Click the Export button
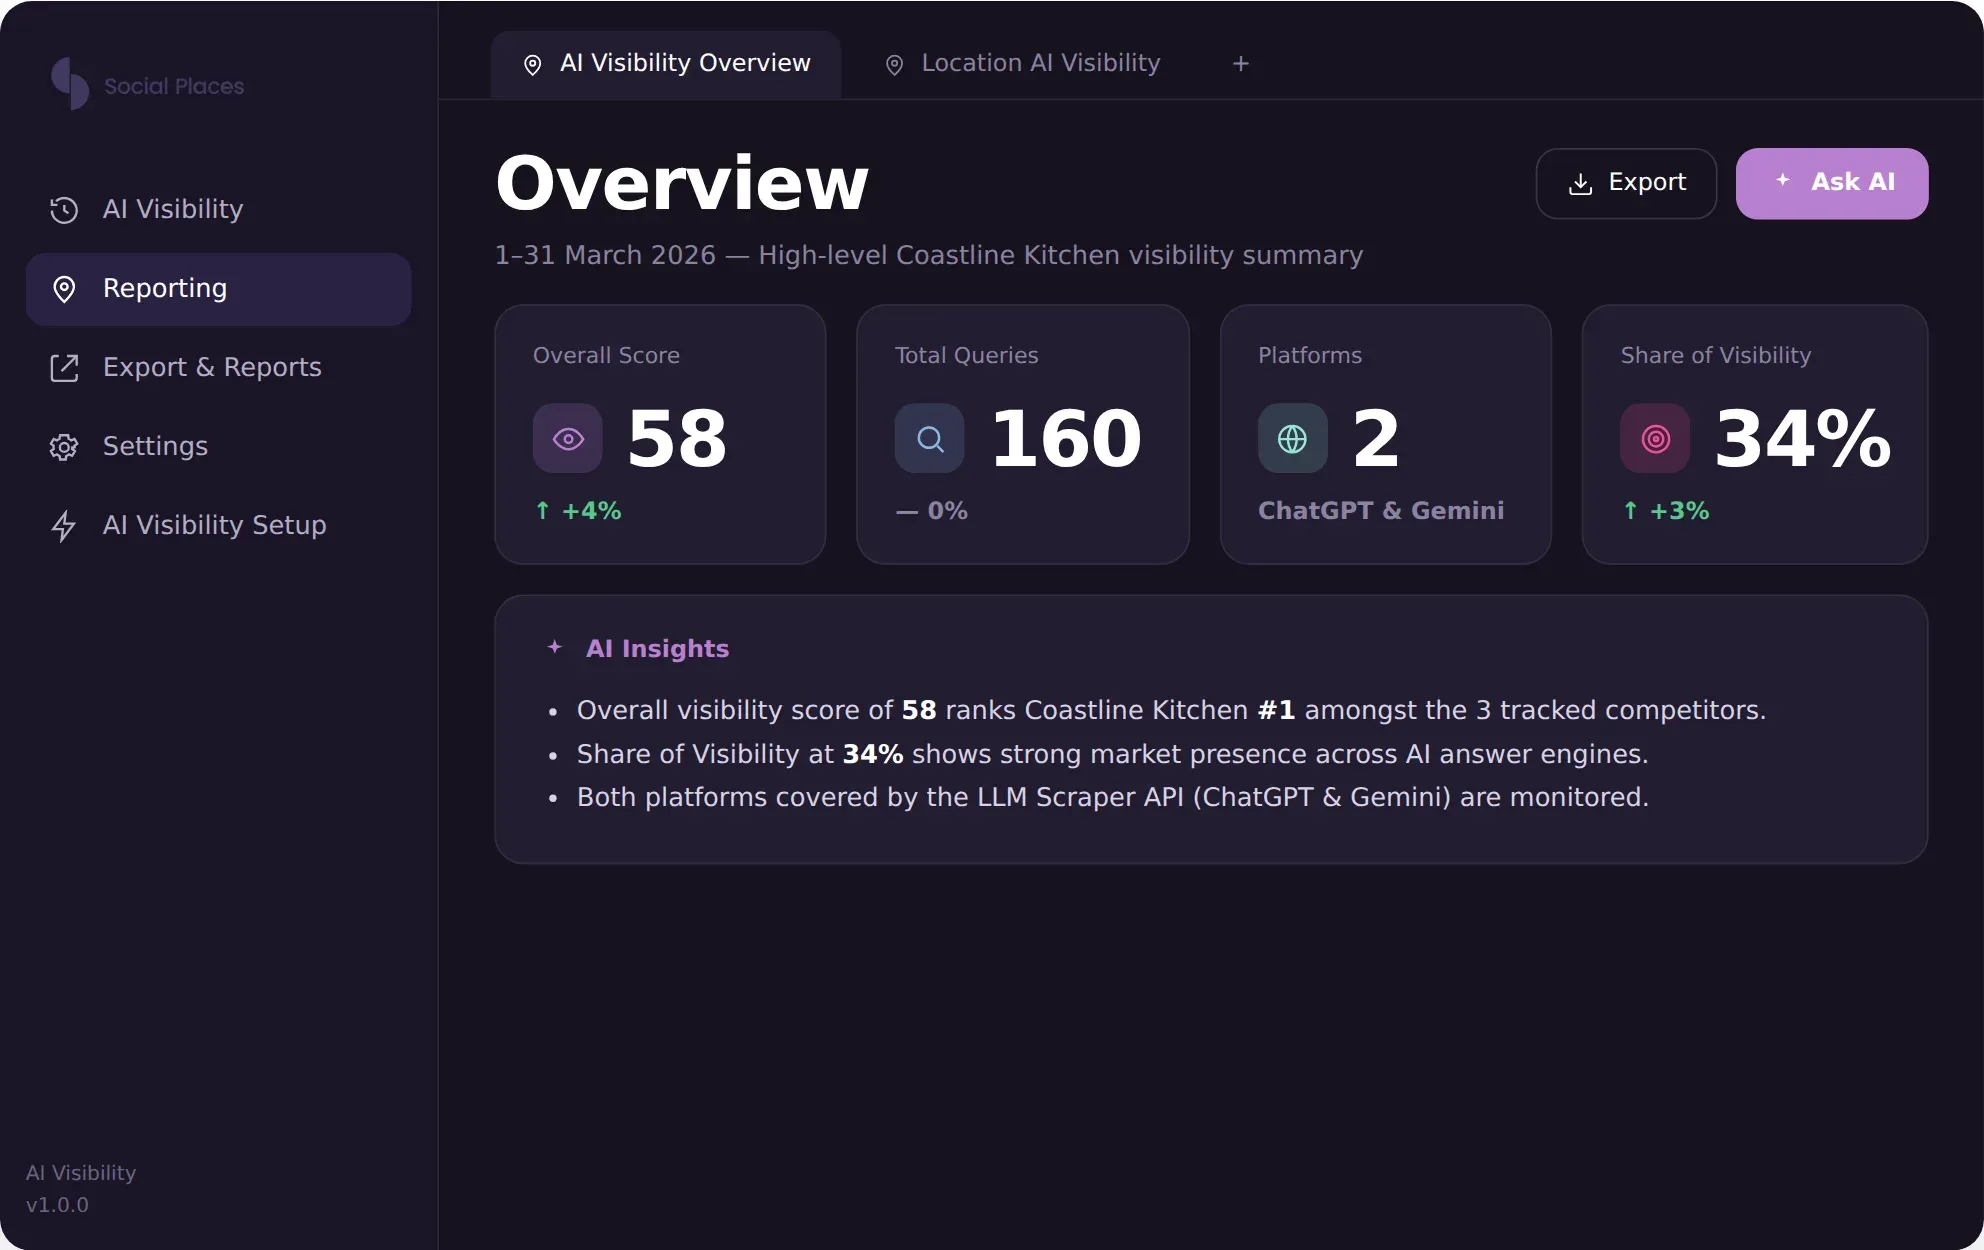The image size is (1984, 1250). (1626, 183)
